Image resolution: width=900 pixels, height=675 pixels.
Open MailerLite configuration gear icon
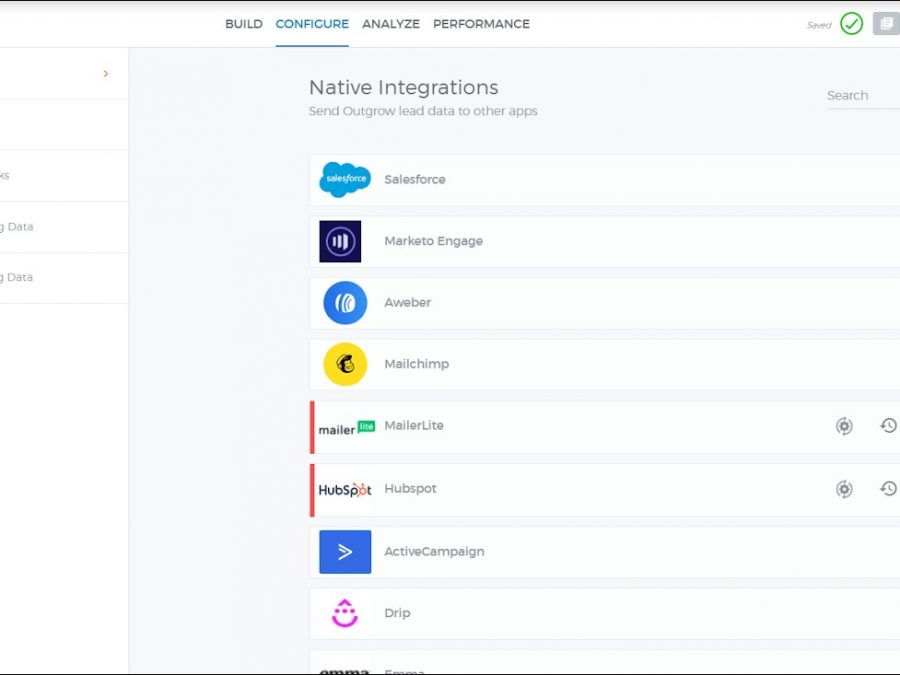point(844,426)
